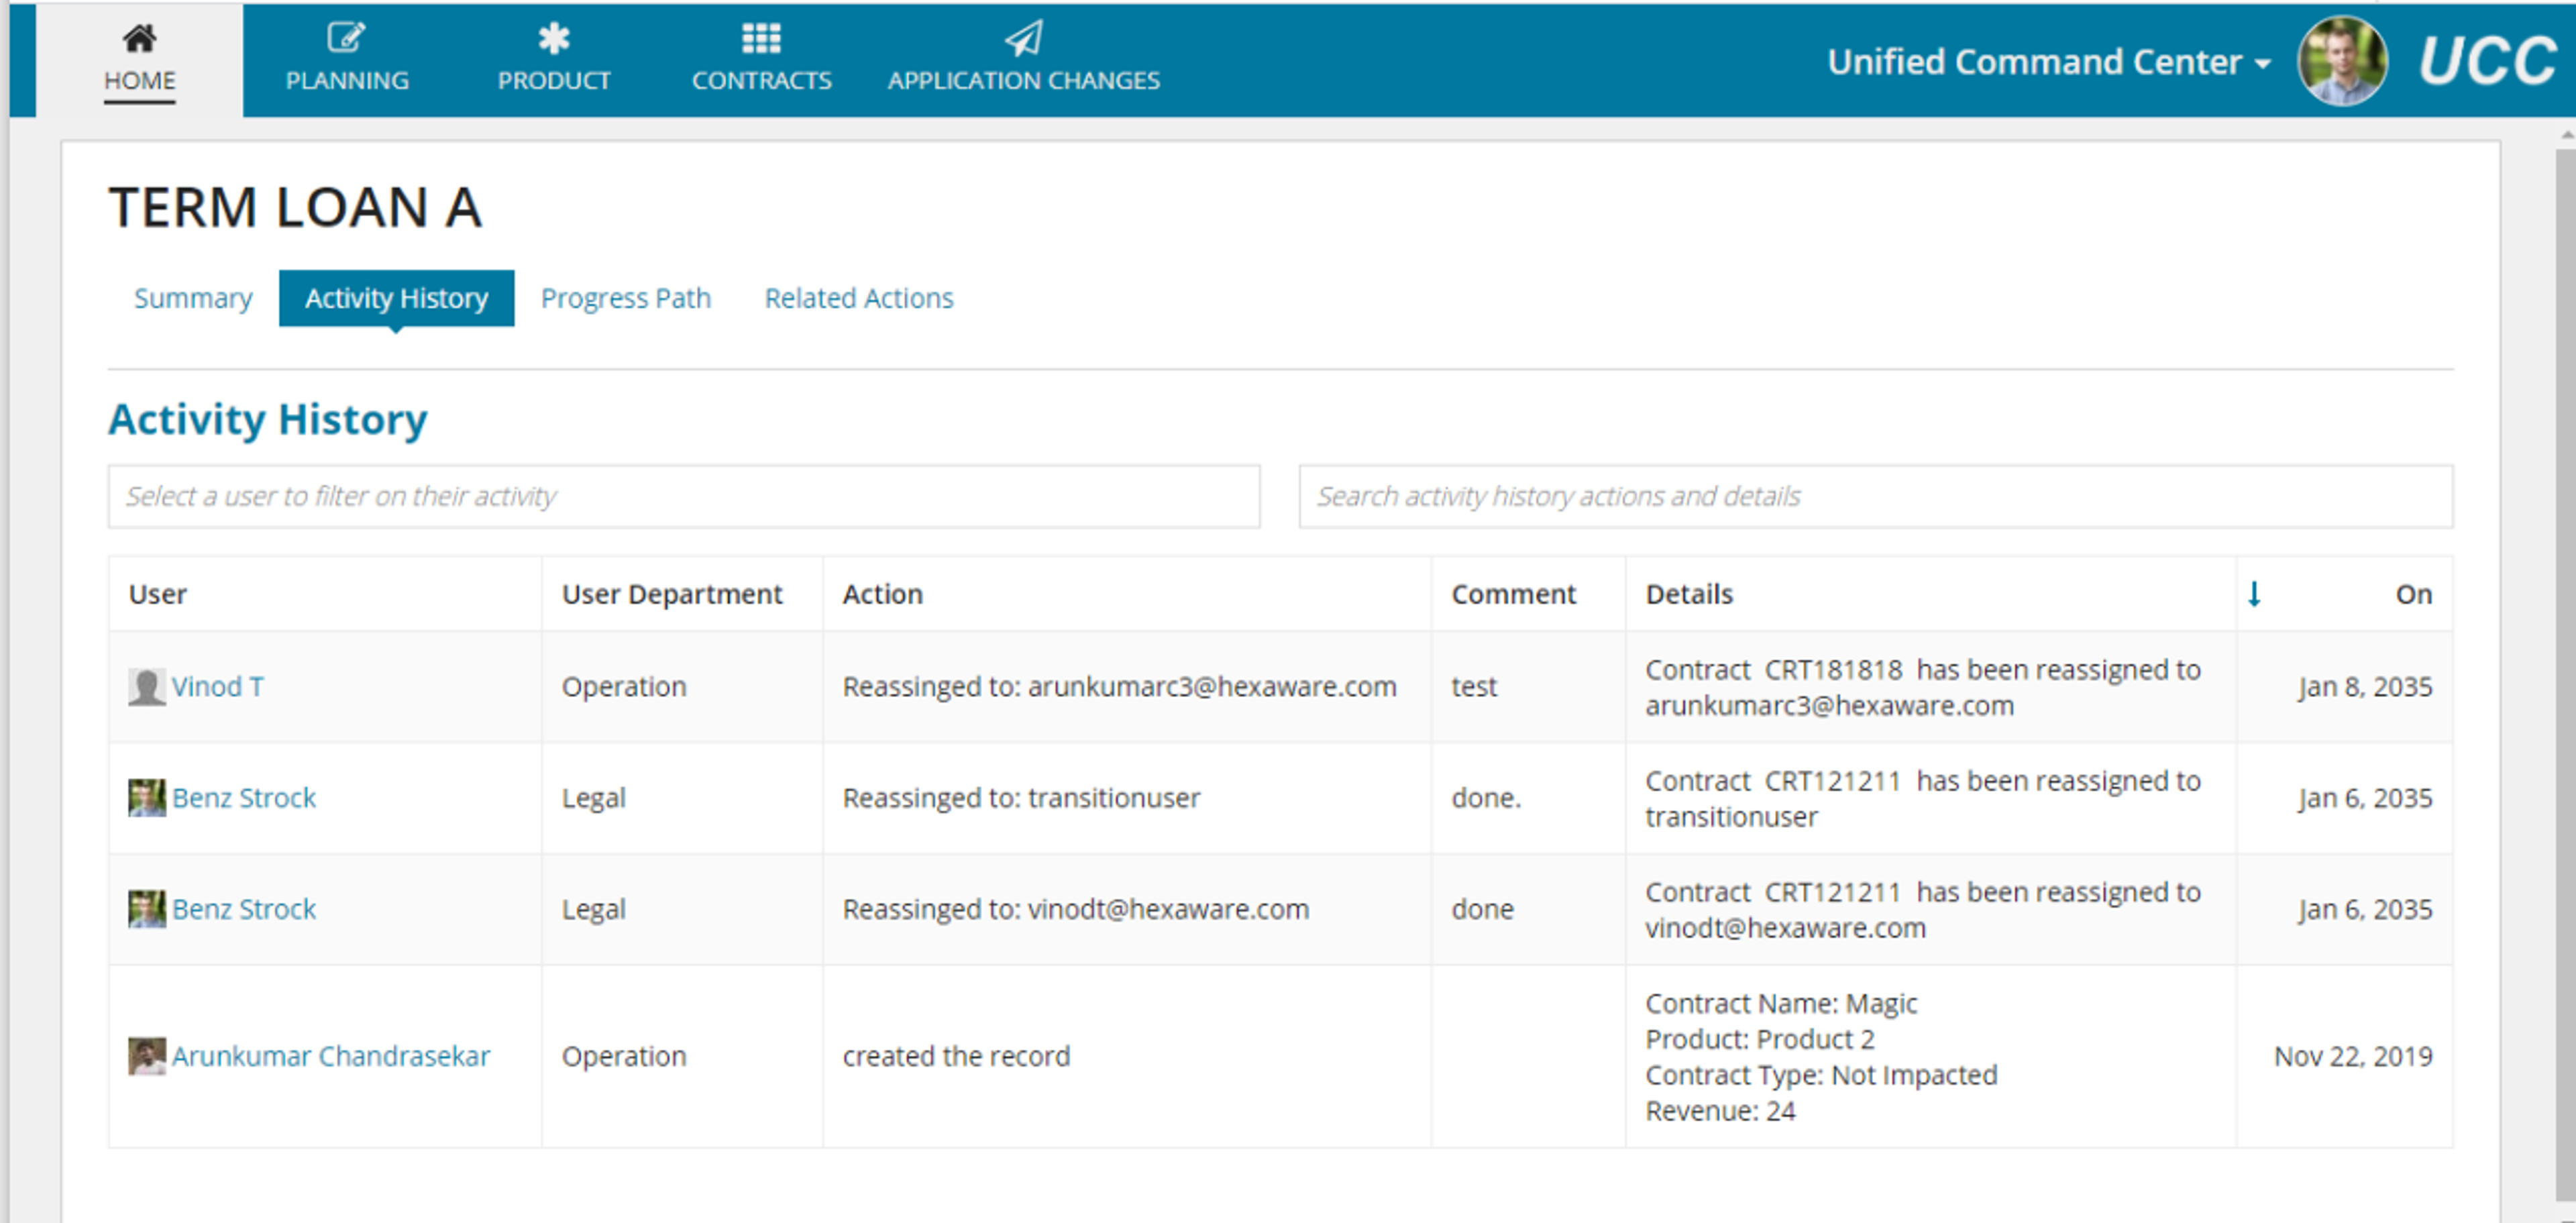The image size is (2576, 1223).
Task: Open Benz Strock link in the vinodt@hexaware.com row
Action: point(244,909)
